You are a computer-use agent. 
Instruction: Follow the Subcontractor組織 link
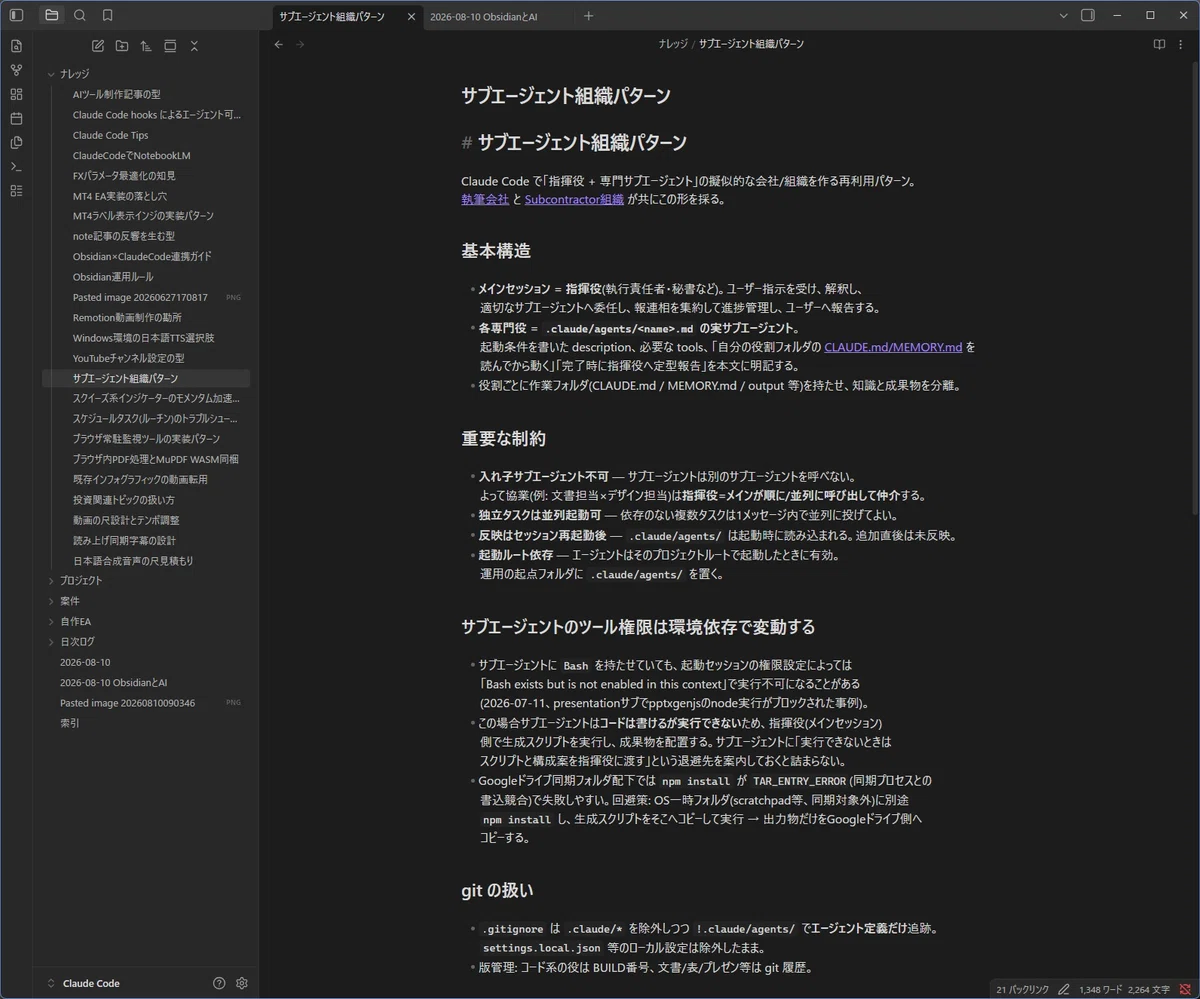point(574,199)
